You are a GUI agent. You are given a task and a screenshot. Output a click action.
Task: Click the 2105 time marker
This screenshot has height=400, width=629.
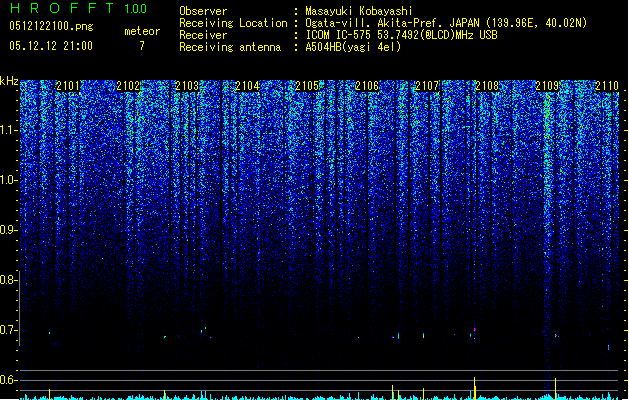click(307, 86)
